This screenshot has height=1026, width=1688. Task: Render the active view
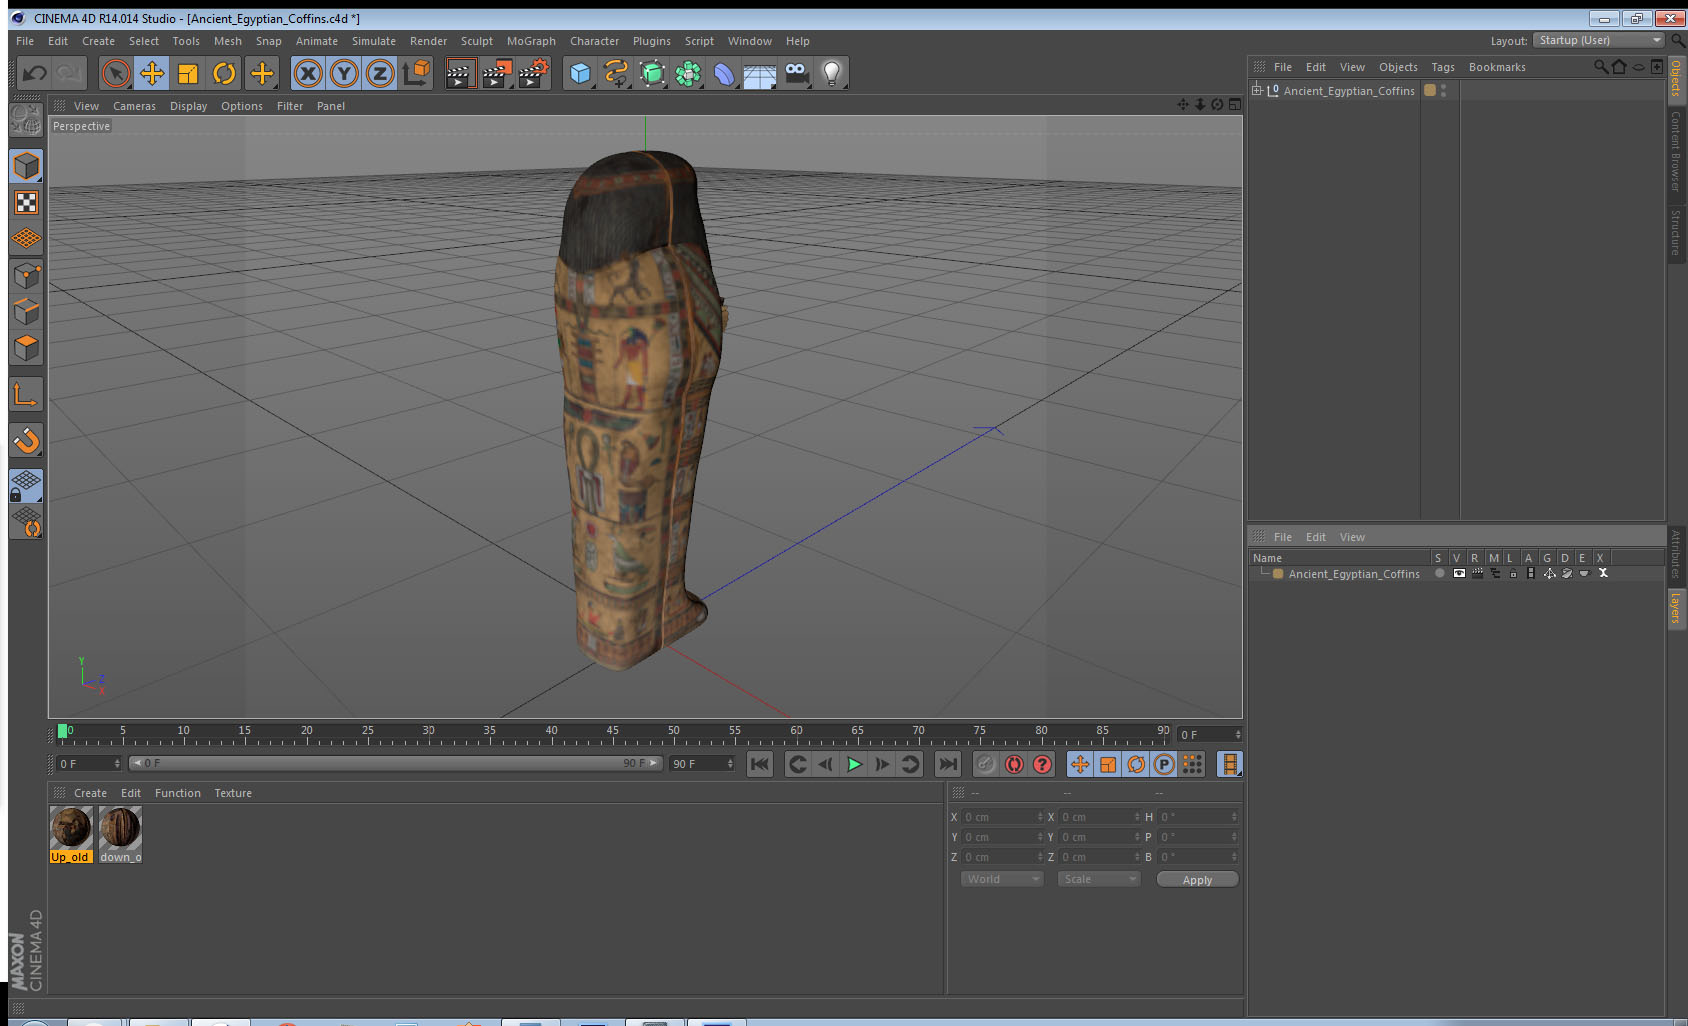[460, 73]
